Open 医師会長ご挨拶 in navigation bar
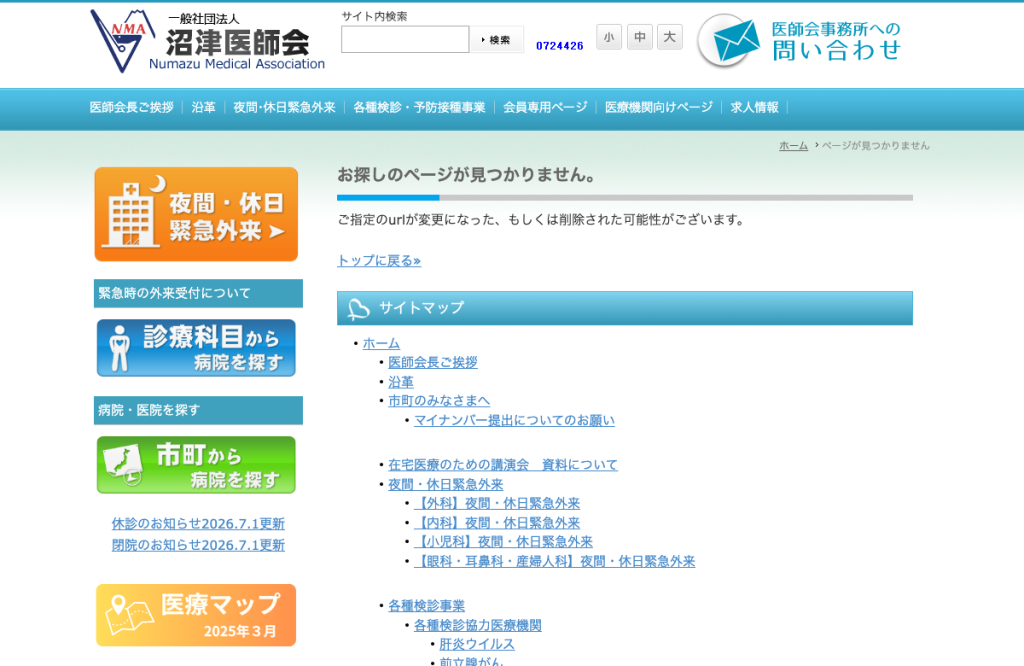Screen dimensions: 1024x666 [132, 108]
